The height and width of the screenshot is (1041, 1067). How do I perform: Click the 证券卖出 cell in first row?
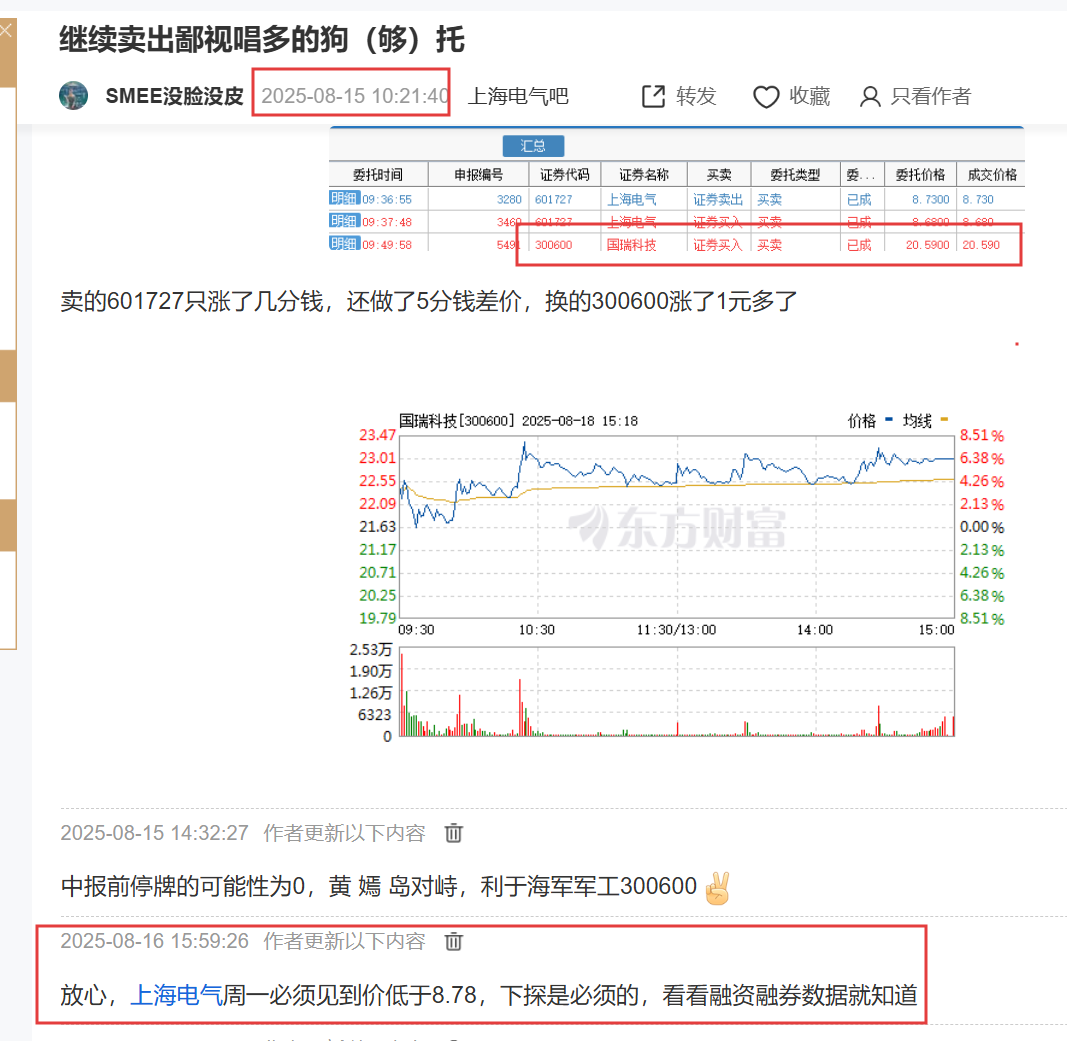(718, 199)
